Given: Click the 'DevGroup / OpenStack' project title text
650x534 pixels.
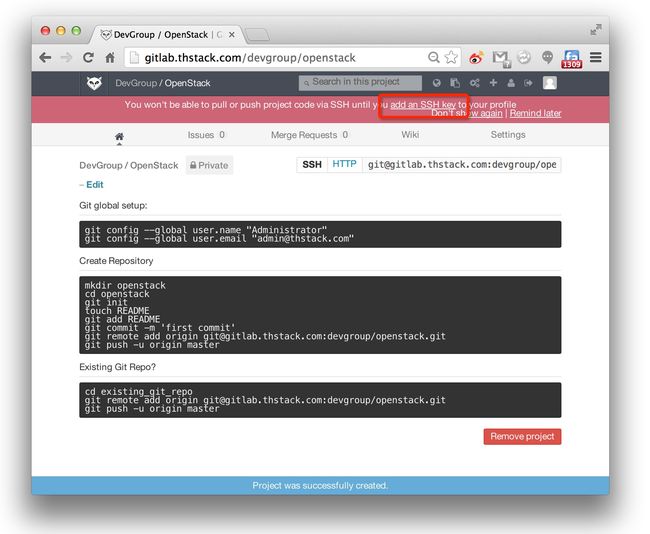Looking at the screenshot, I should [129, 165].
